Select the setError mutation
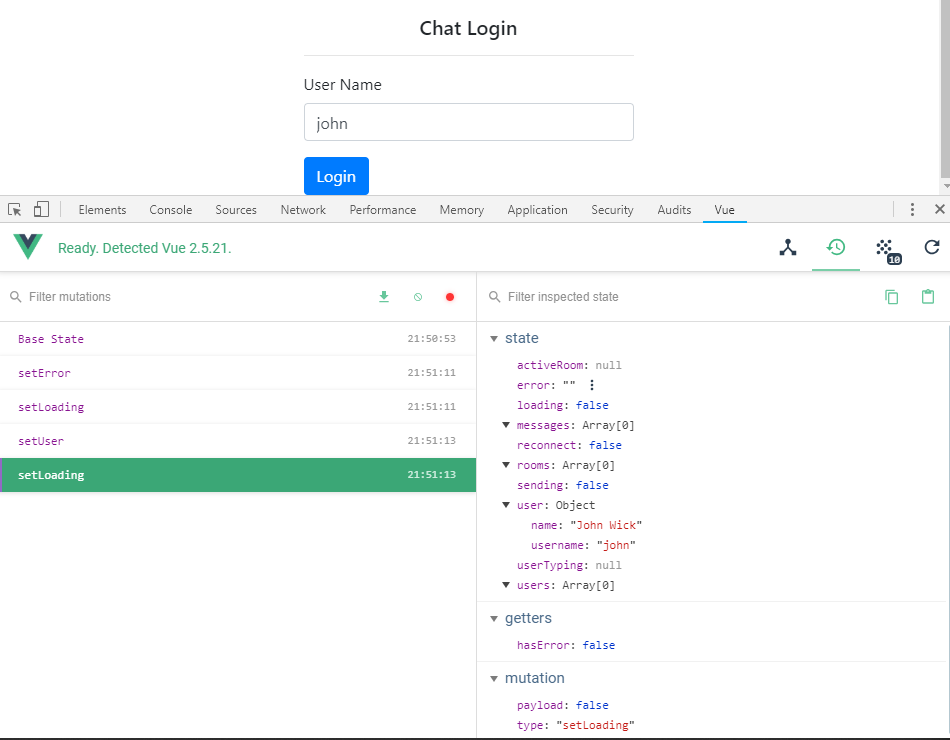 [238, 373]
